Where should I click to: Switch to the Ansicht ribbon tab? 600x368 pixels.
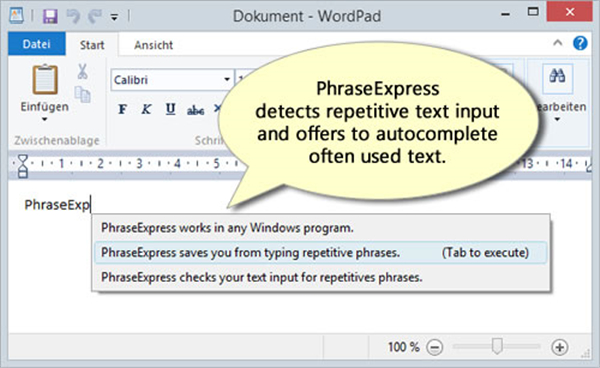tap(153, 45)
